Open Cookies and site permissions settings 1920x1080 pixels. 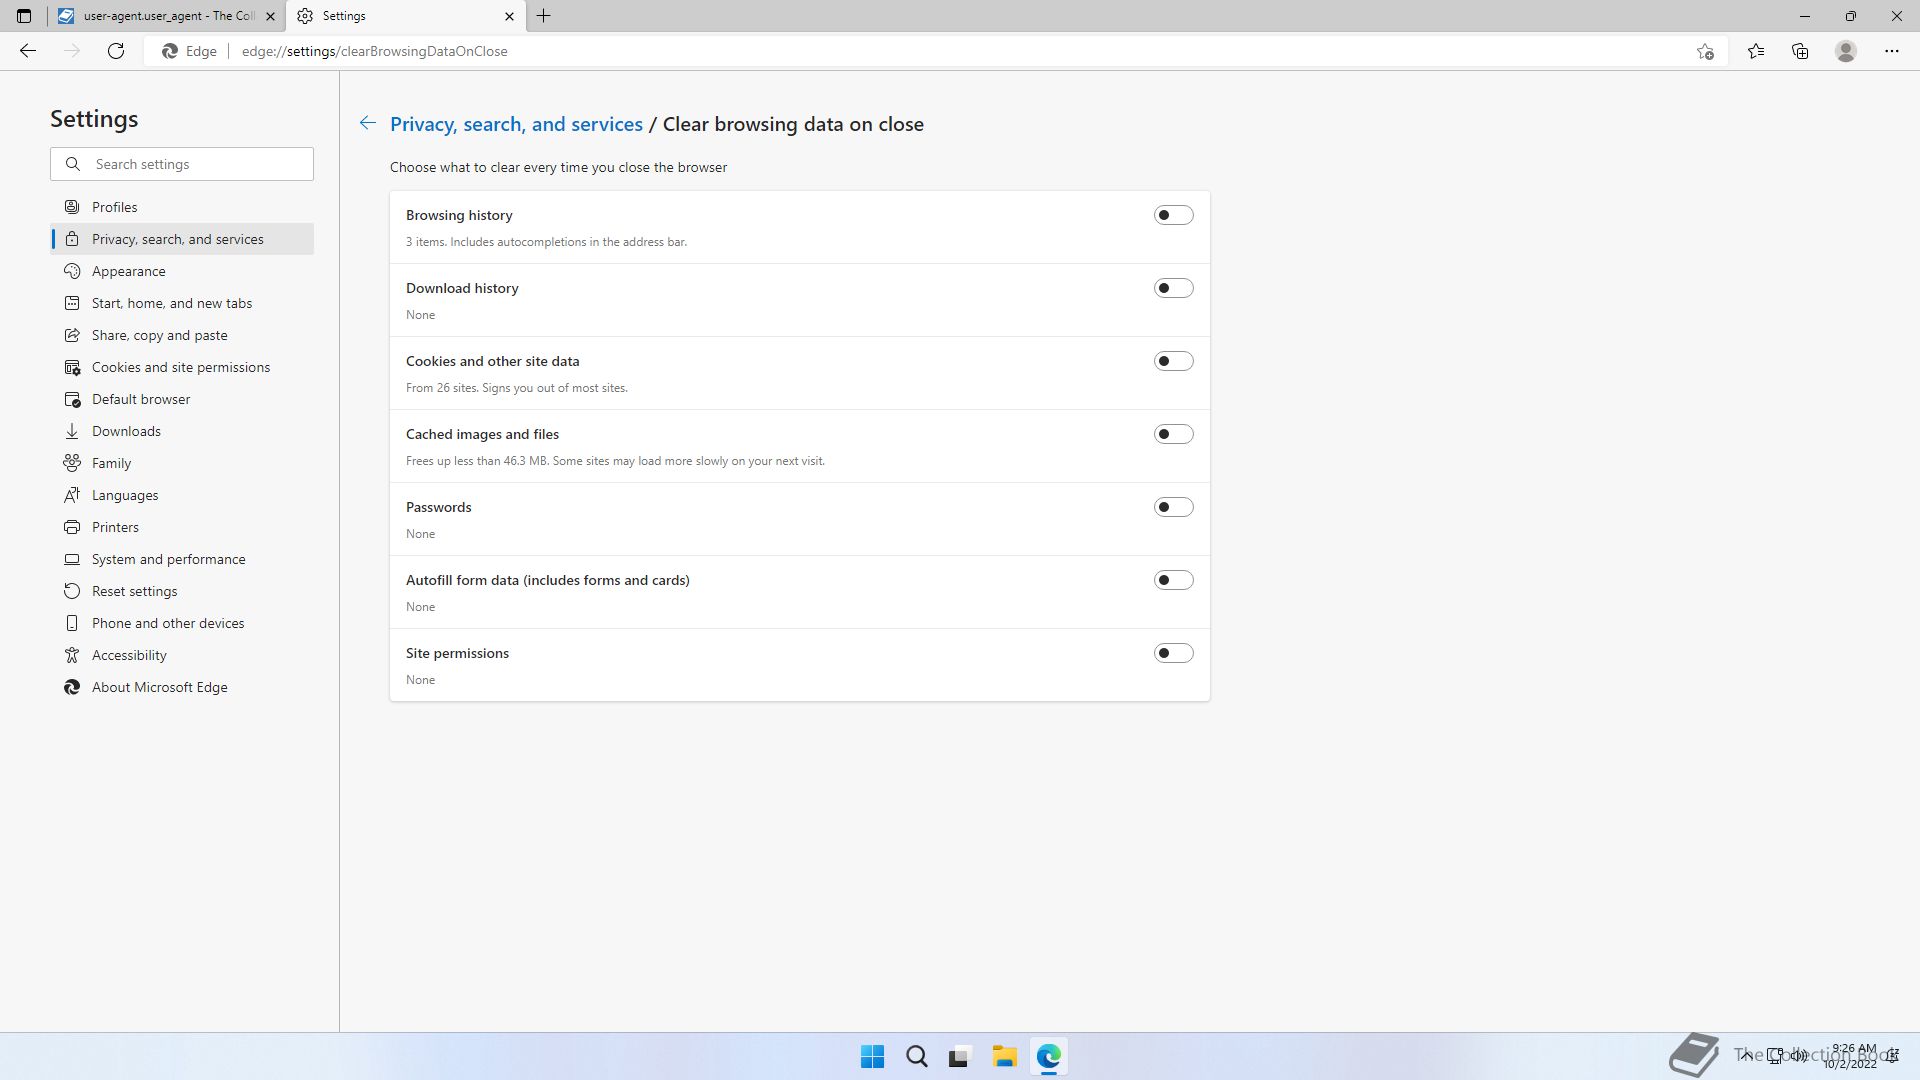point(181,367)
